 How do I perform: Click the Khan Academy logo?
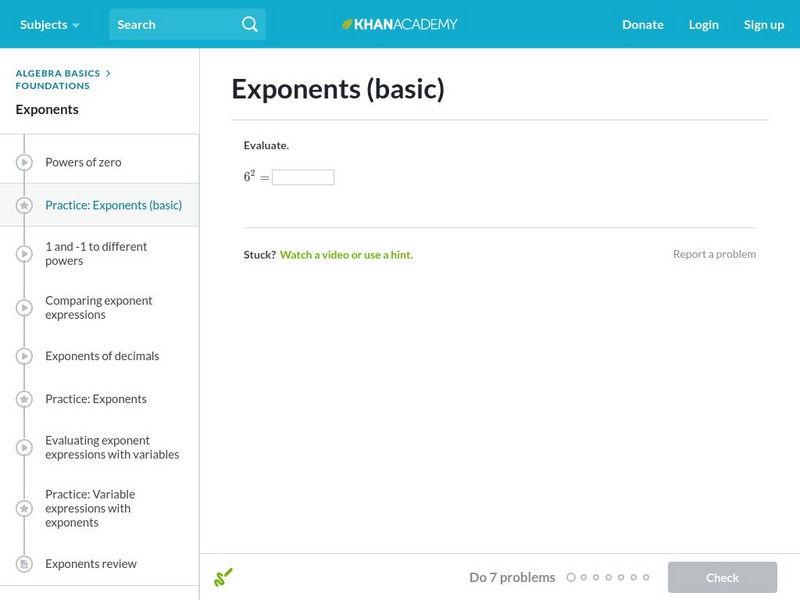(x=400, y=24)
